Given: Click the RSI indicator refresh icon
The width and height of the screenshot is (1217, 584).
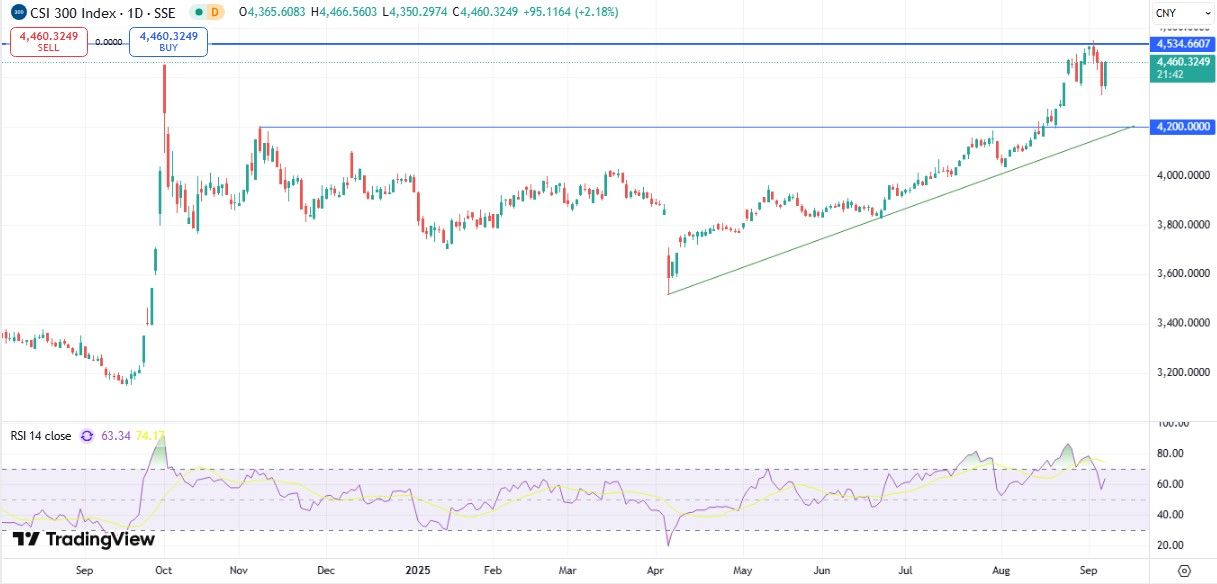Looking at the screenshot, I should coord(87,436).
